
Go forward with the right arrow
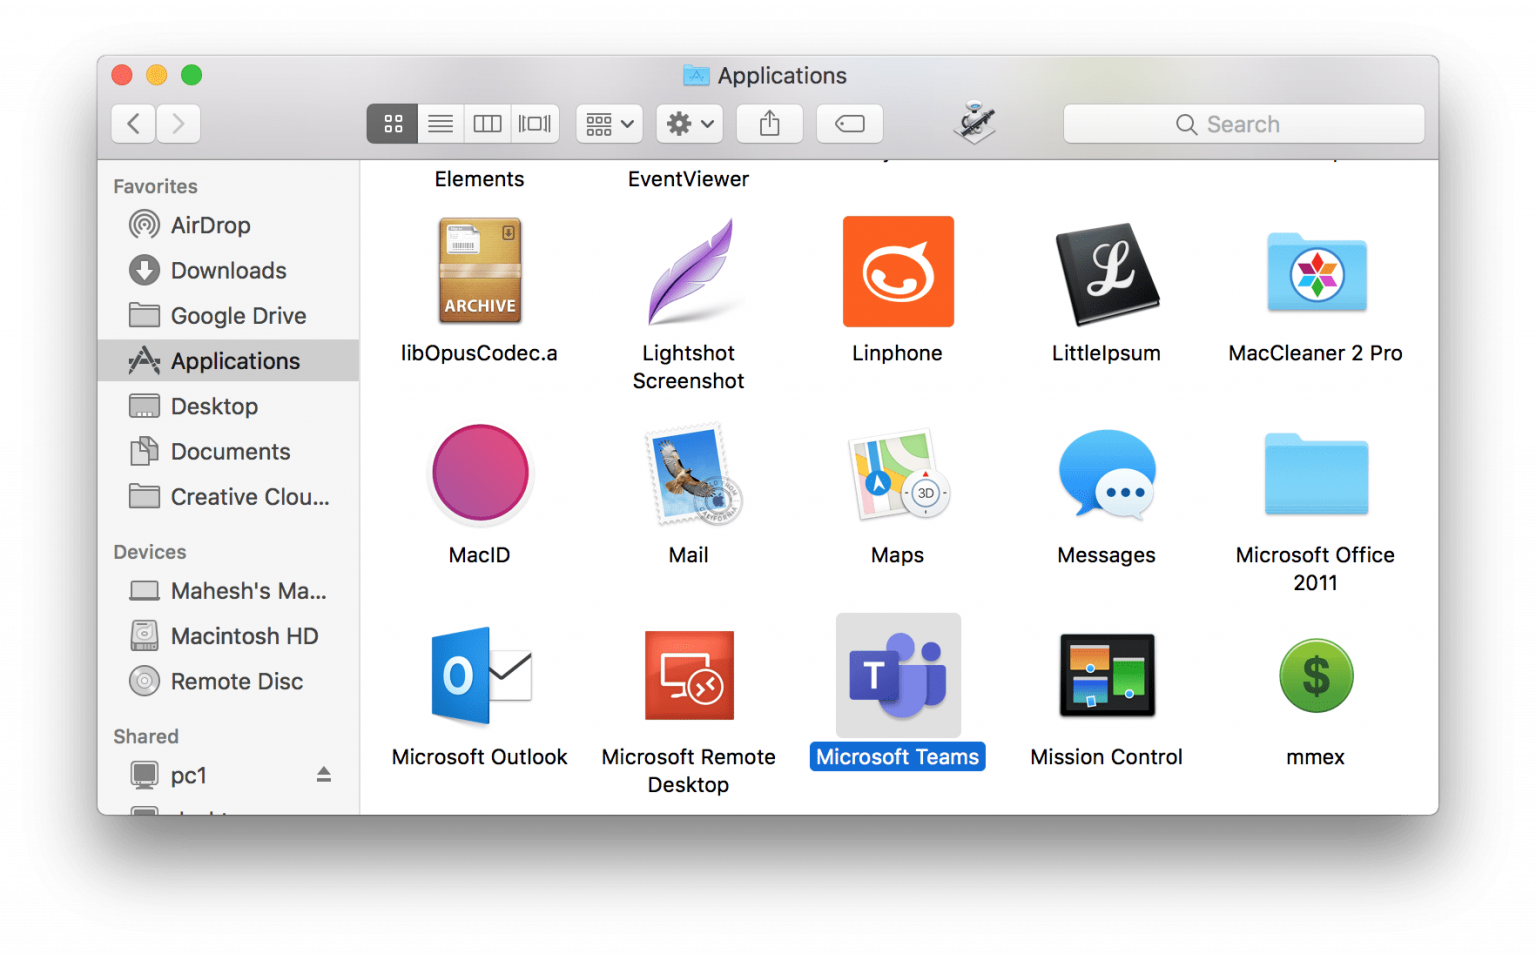pos(179,124)
